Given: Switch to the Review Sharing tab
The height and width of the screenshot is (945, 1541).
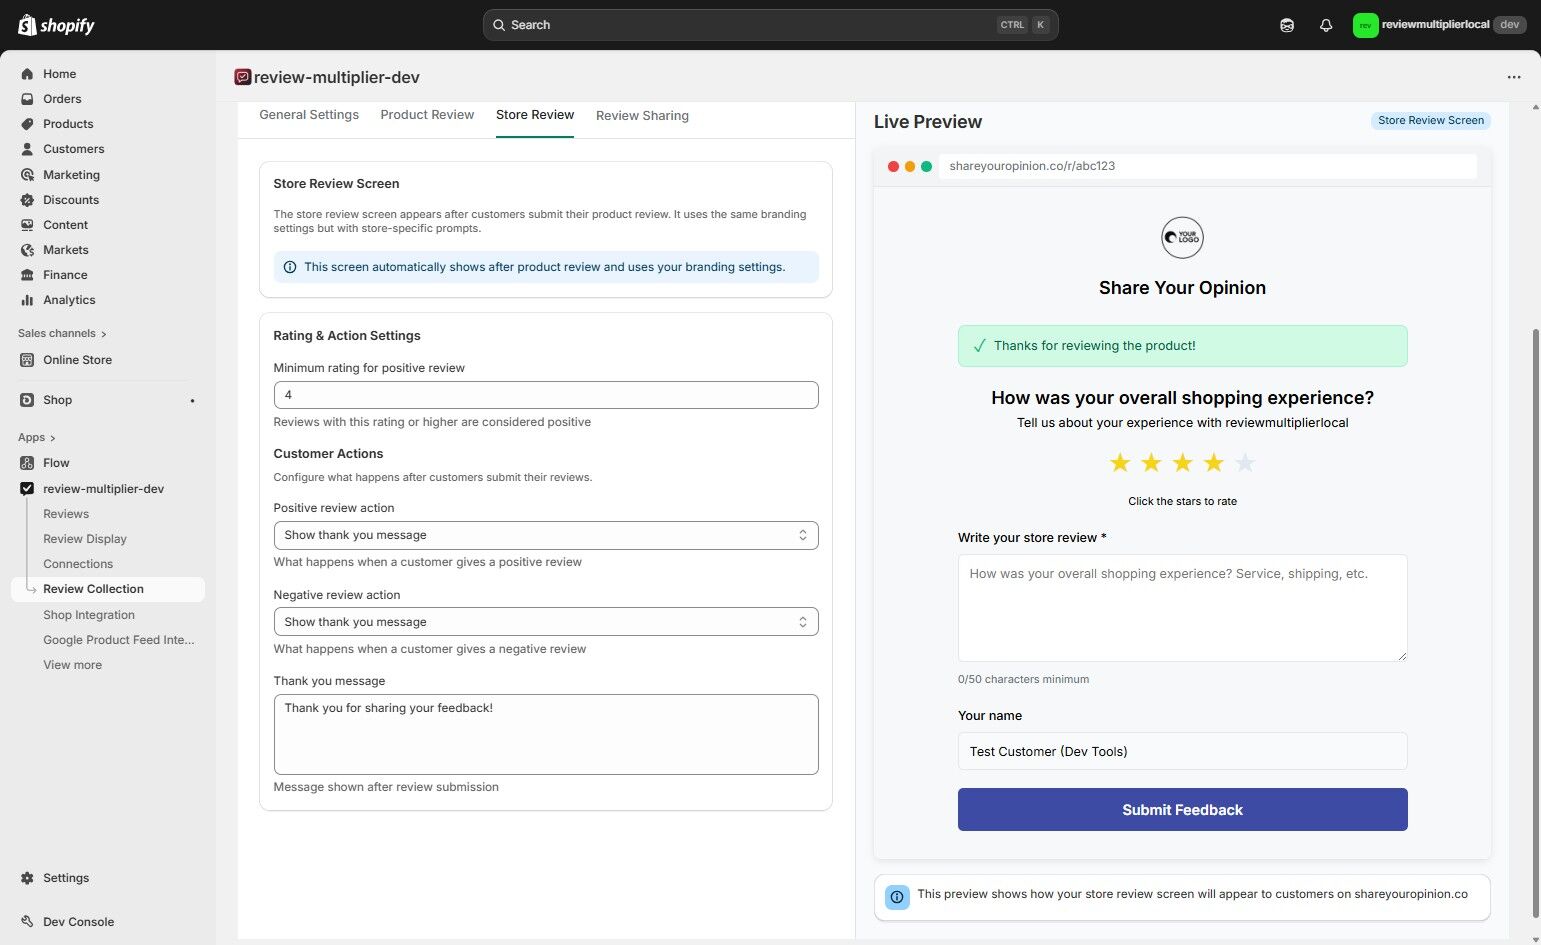Looking at the screenshot, I should [x=642, y=116].
